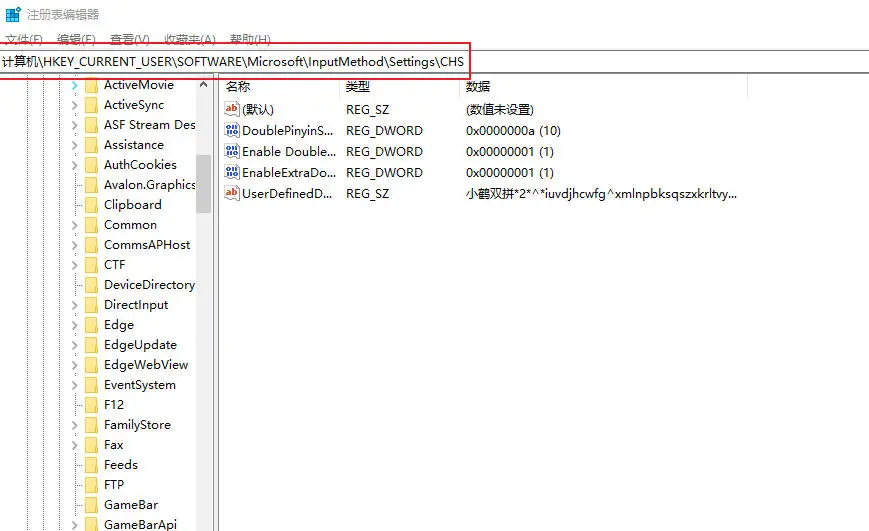Click the Enable Double... DWORD icon
Screen dimensions: 869x531
(232, 151)
